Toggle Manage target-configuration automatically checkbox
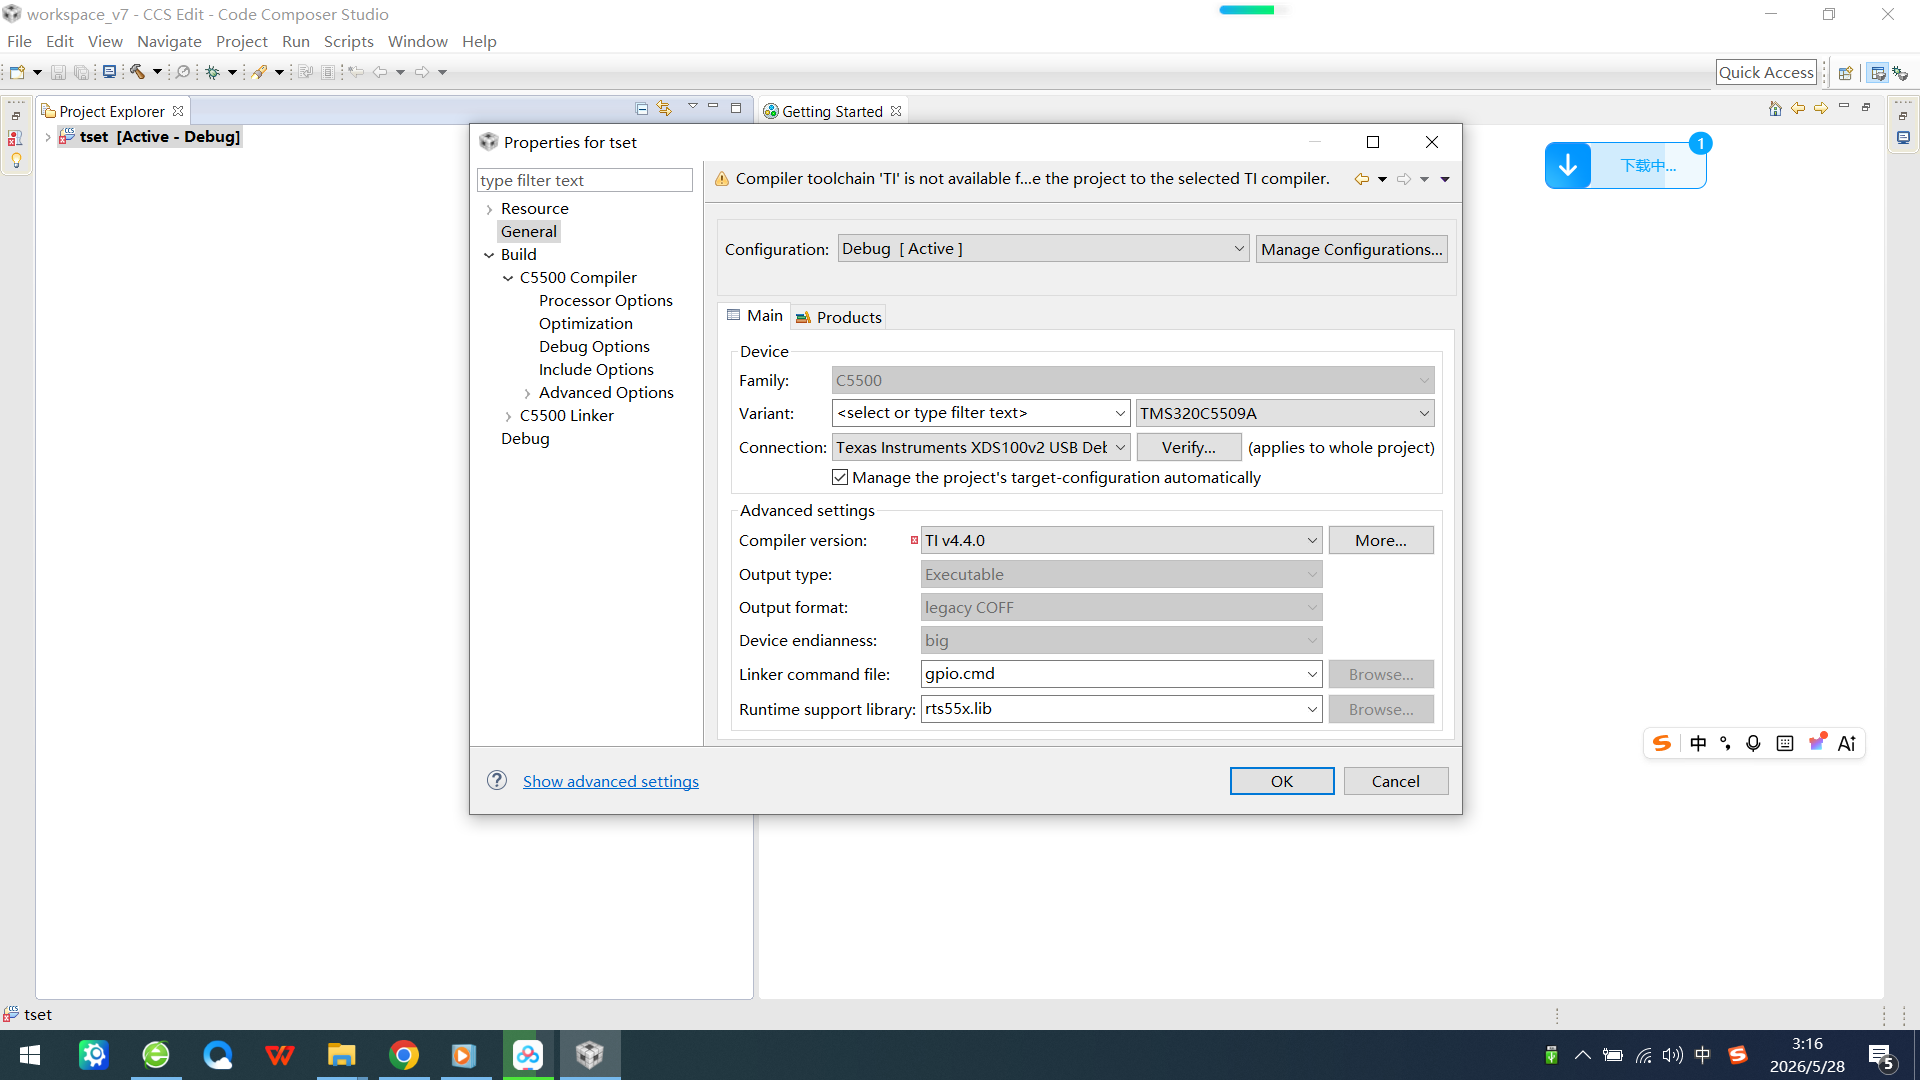 coord(840,478)
